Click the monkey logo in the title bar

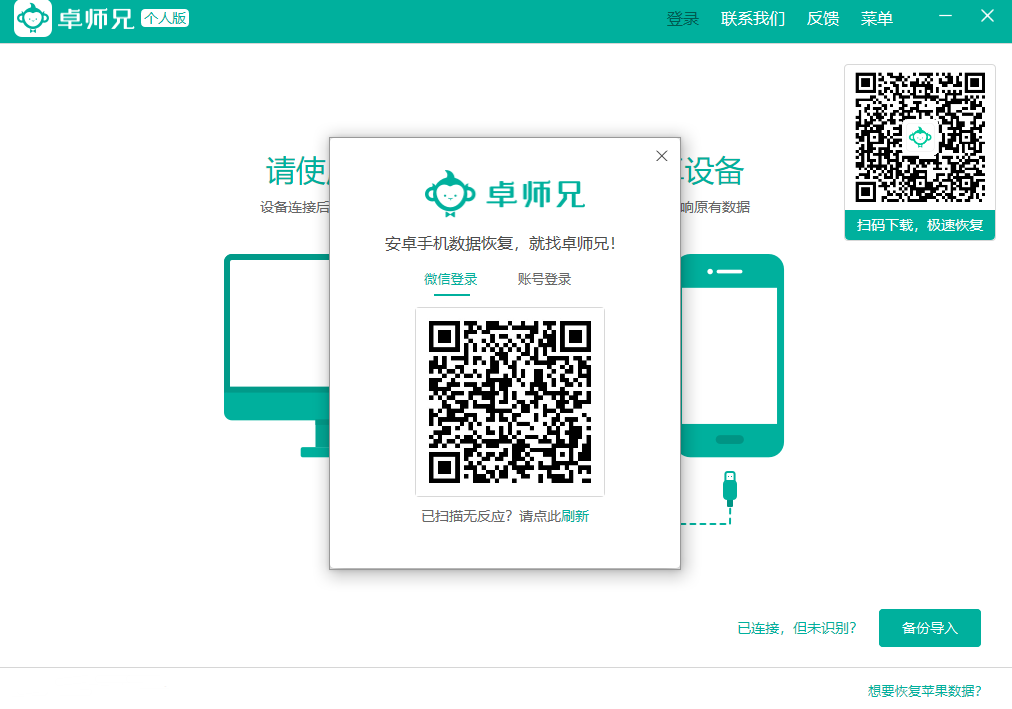point(33,19)
